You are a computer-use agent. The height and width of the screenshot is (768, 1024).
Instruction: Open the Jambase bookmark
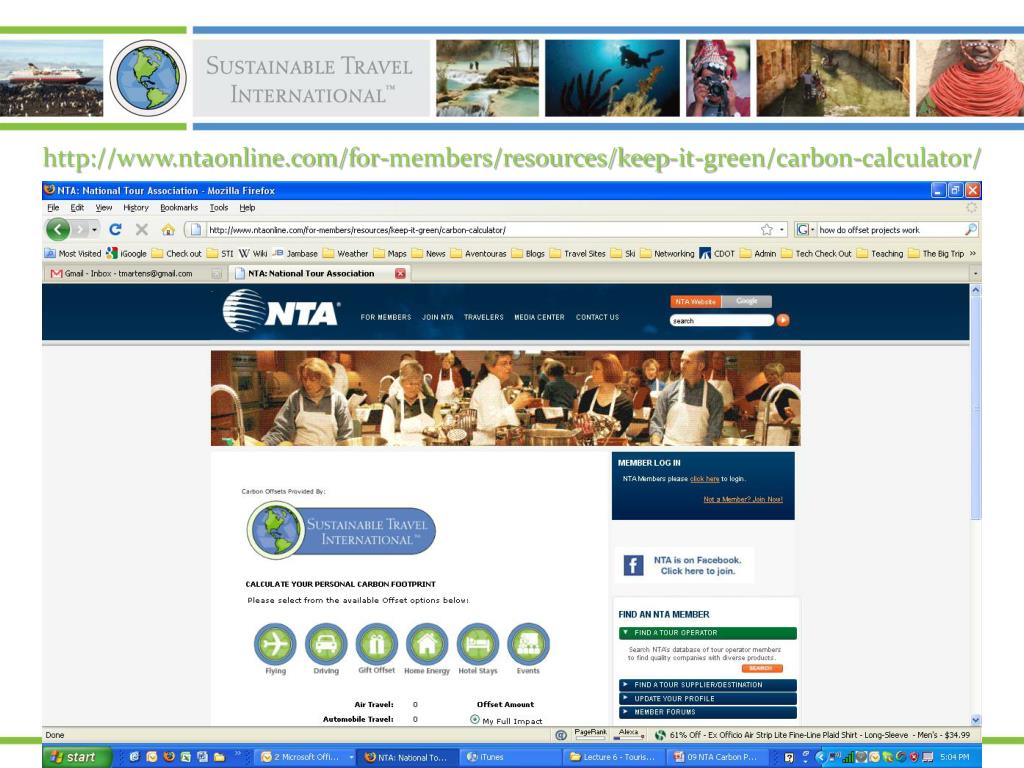pos(295,253)
